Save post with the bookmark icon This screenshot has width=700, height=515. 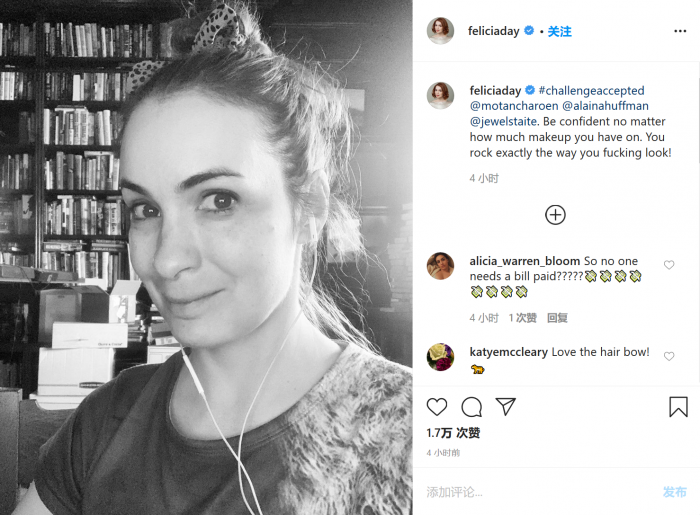pyautogui.click(x=678, y=407)
